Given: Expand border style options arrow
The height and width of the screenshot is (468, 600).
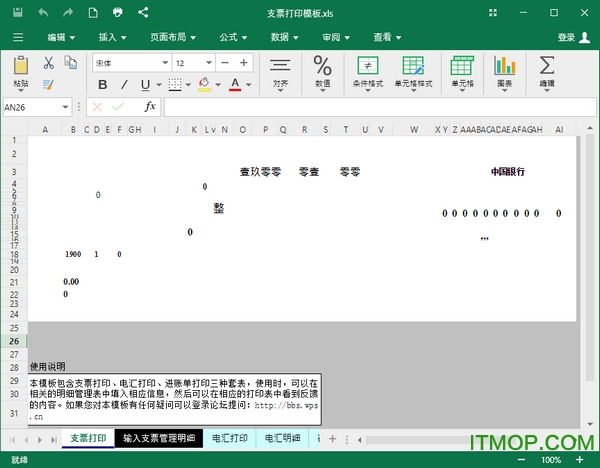Looking at the screenshot, I should [188, 85].
